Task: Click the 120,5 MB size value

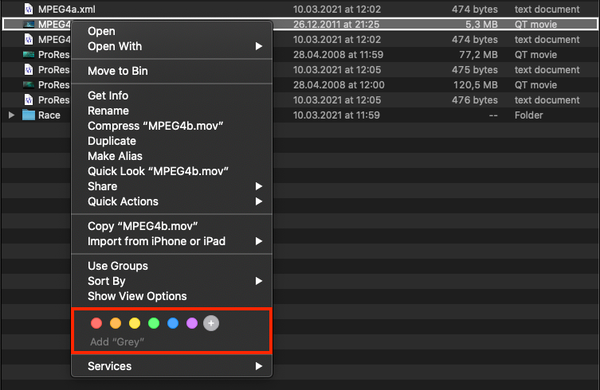Action: [476, 85]
